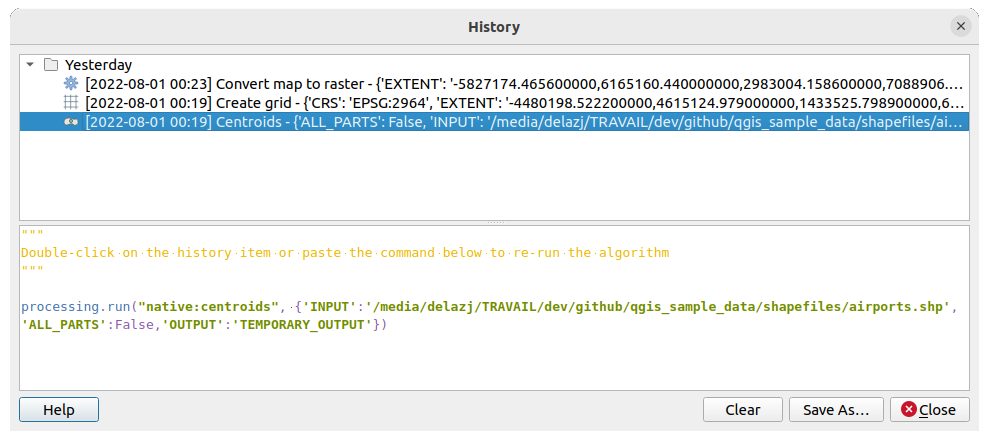Click the grid icon beside Create grid
989x441 pixels.
(x=70, y=103)
